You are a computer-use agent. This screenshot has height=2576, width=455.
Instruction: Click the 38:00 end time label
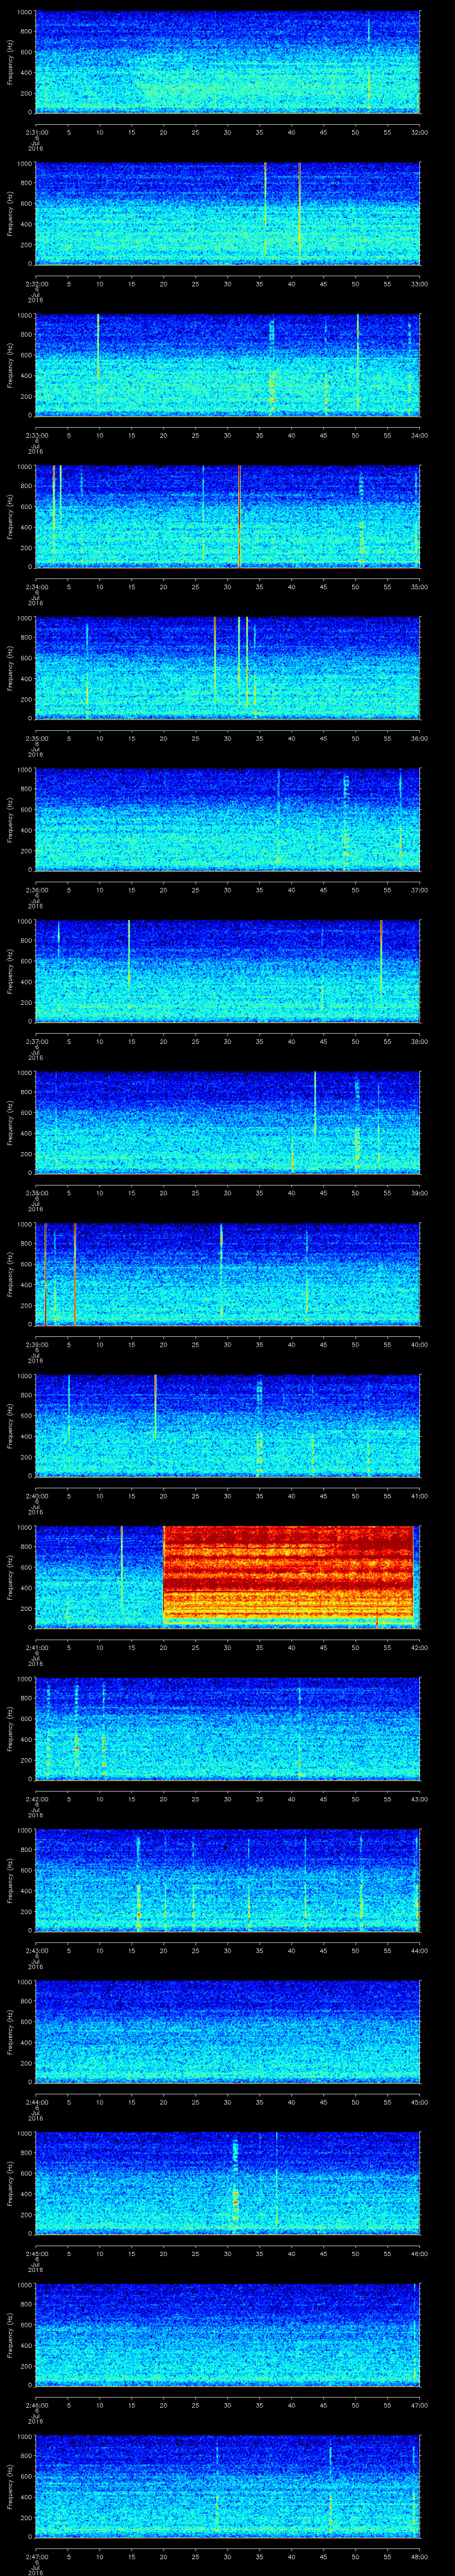point(419,1041)
